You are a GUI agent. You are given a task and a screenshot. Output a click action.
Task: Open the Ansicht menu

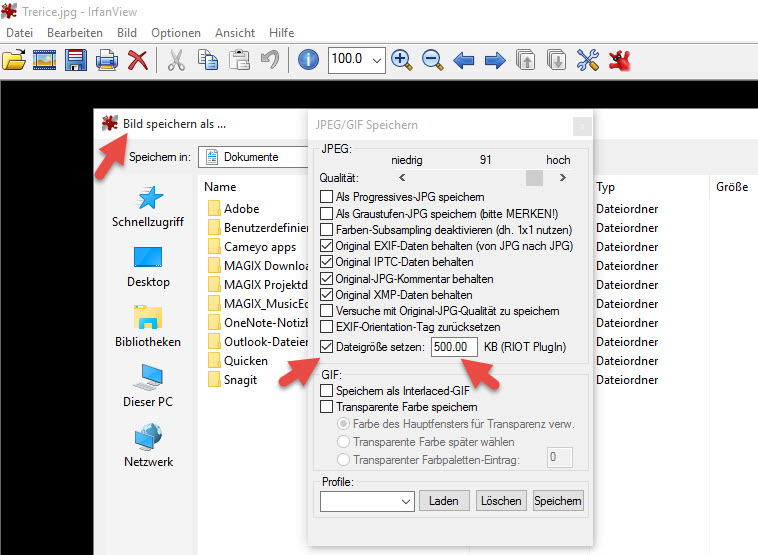235,33
